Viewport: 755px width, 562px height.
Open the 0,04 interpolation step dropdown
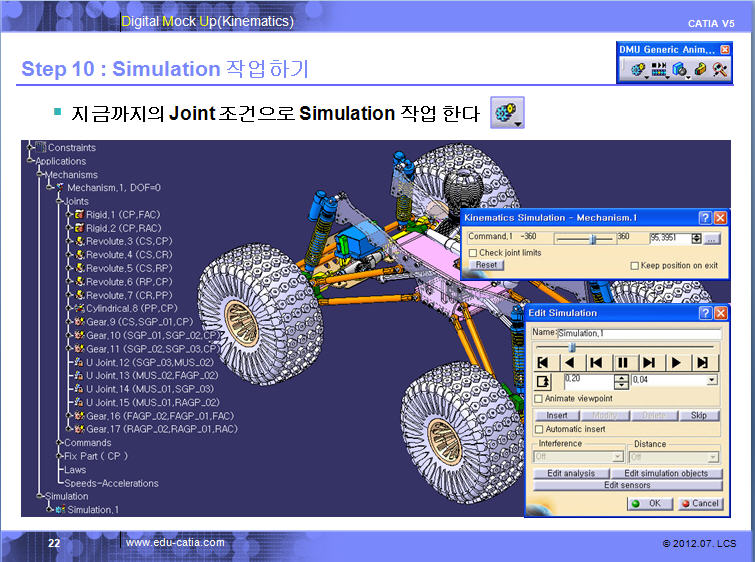[711, 380]
